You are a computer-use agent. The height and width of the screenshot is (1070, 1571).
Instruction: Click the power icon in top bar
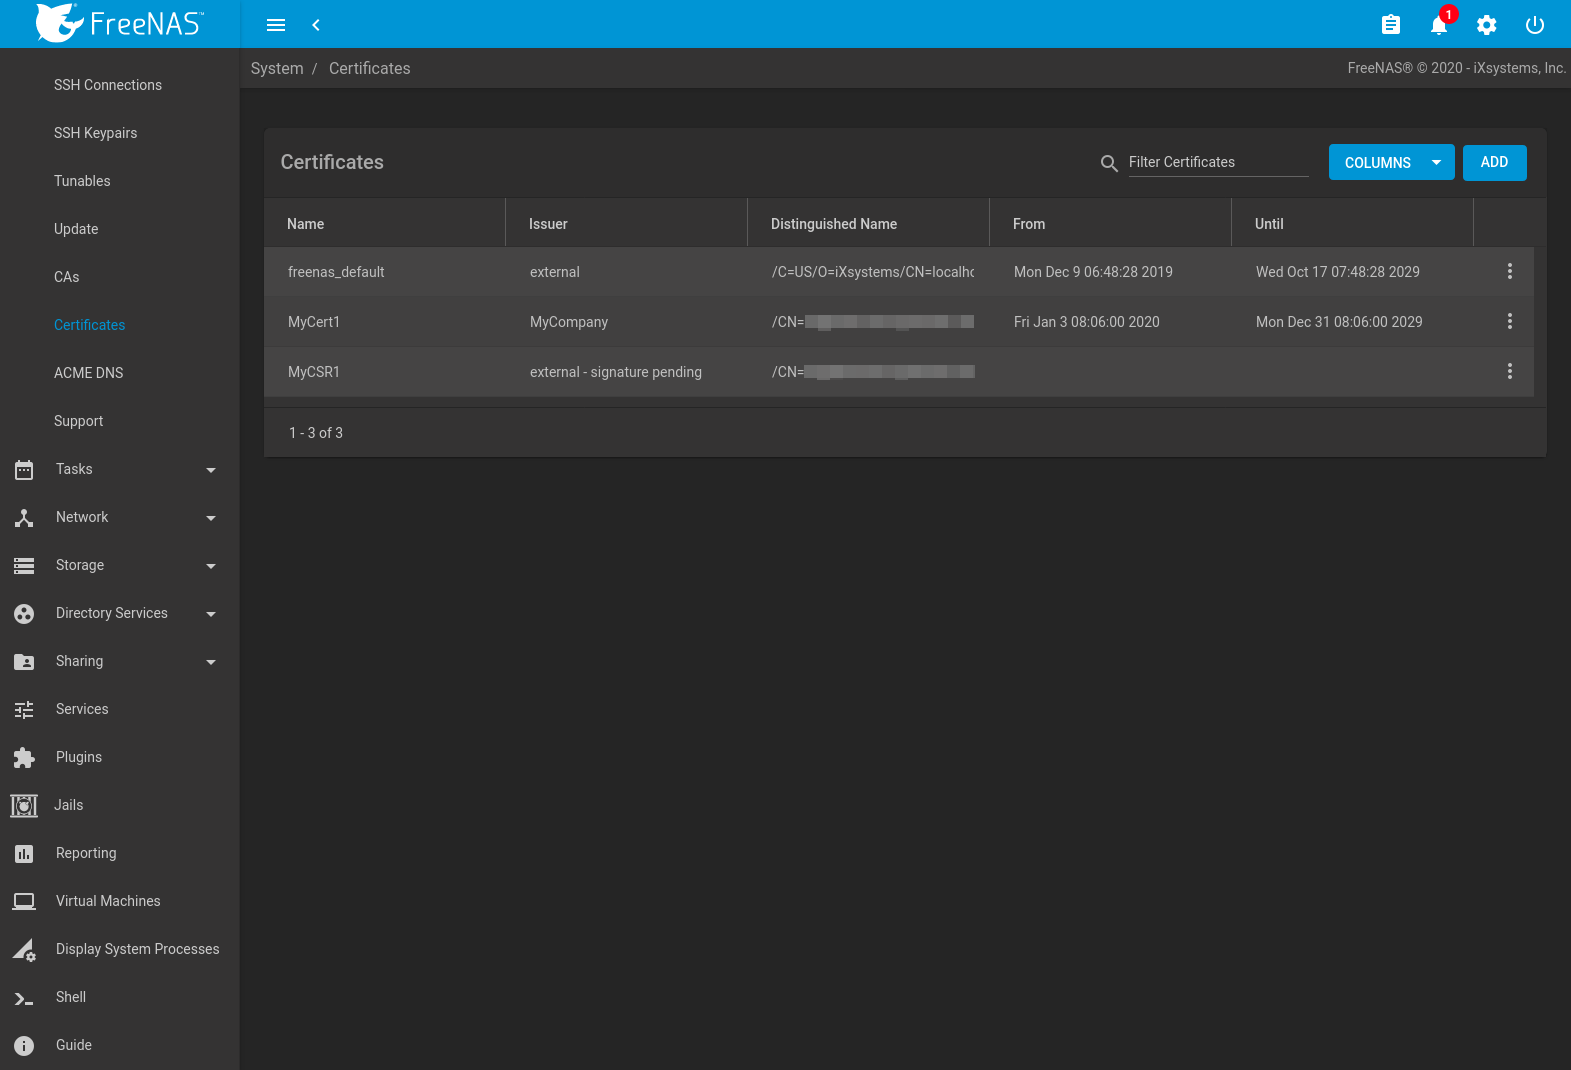point(1534,25)
